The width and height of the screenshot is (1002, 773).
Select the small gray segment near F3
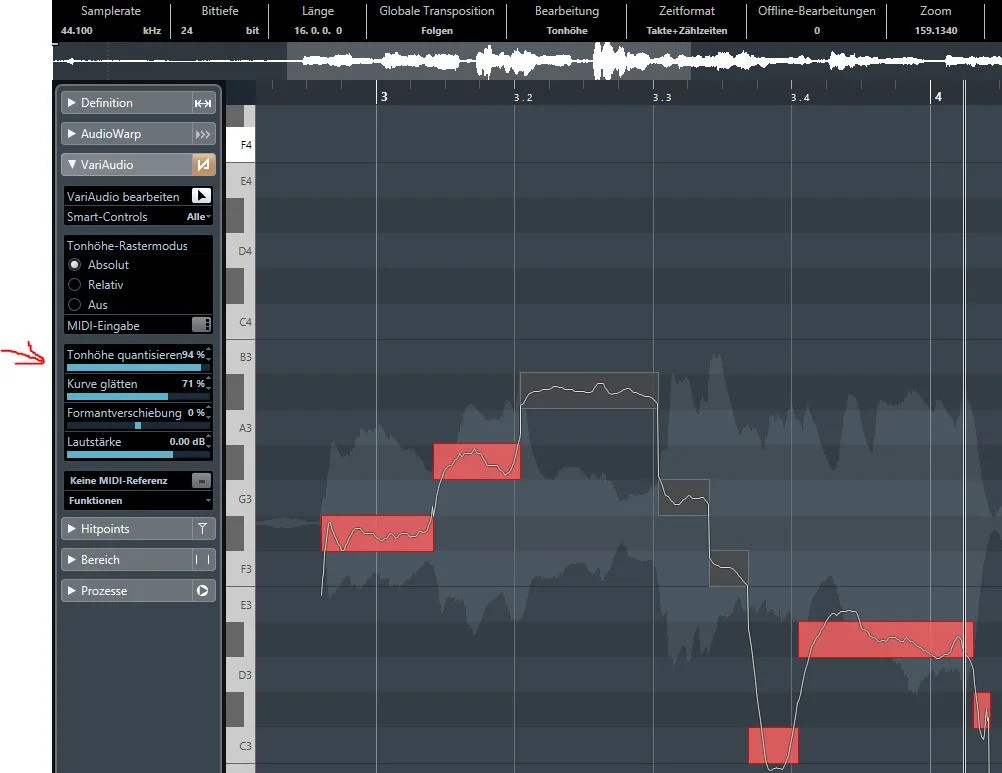point(728,568)
